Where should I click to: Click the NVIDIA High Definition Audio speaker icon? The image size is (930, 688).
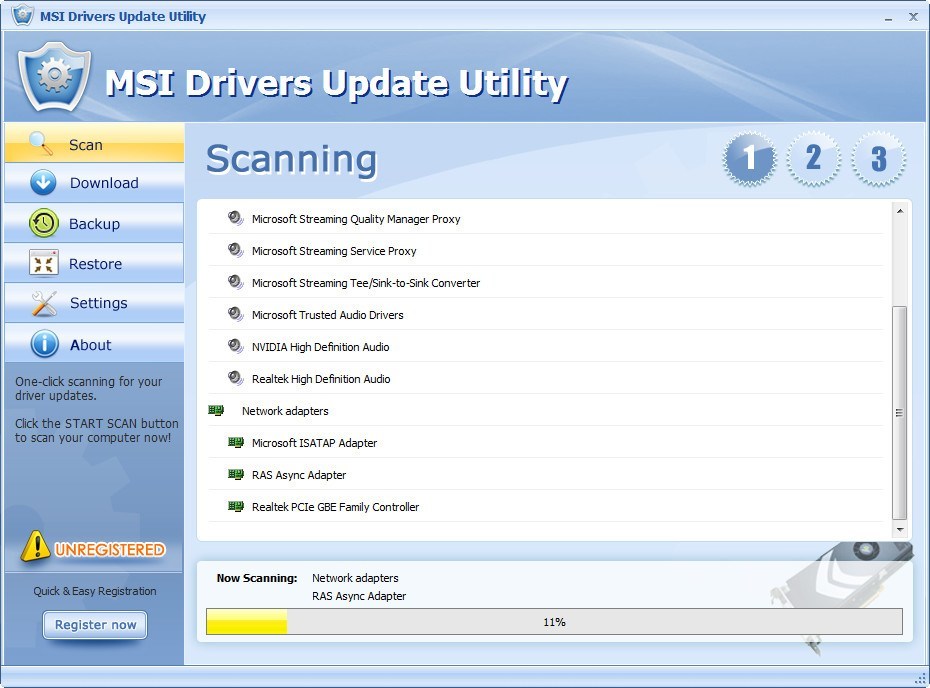(x=234, y=347)
